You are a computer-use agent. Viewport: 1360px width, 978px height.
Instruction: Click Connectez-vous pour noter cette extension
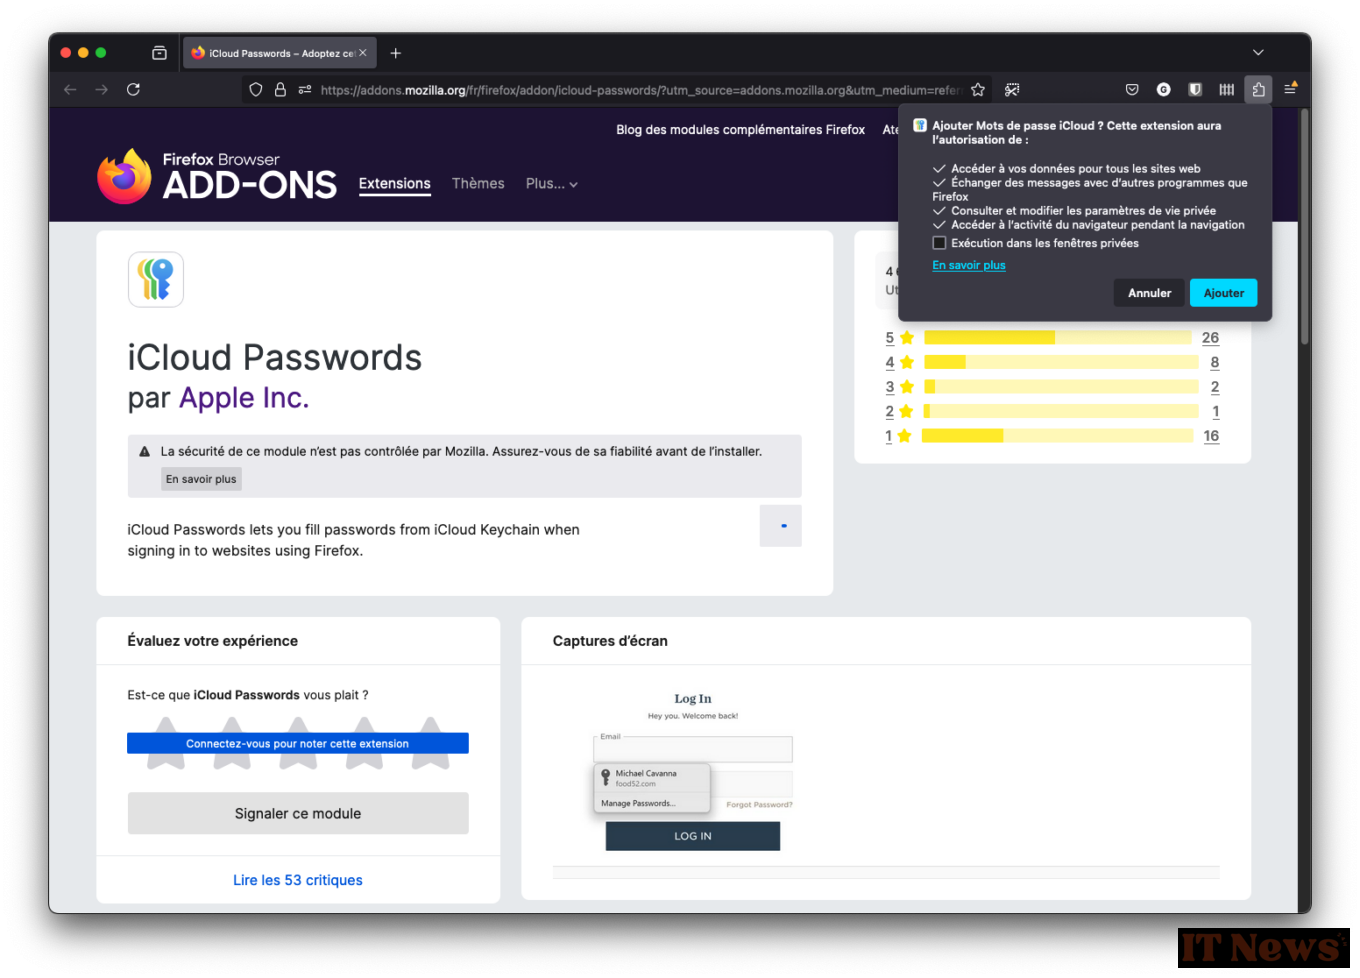coord(298,743)
